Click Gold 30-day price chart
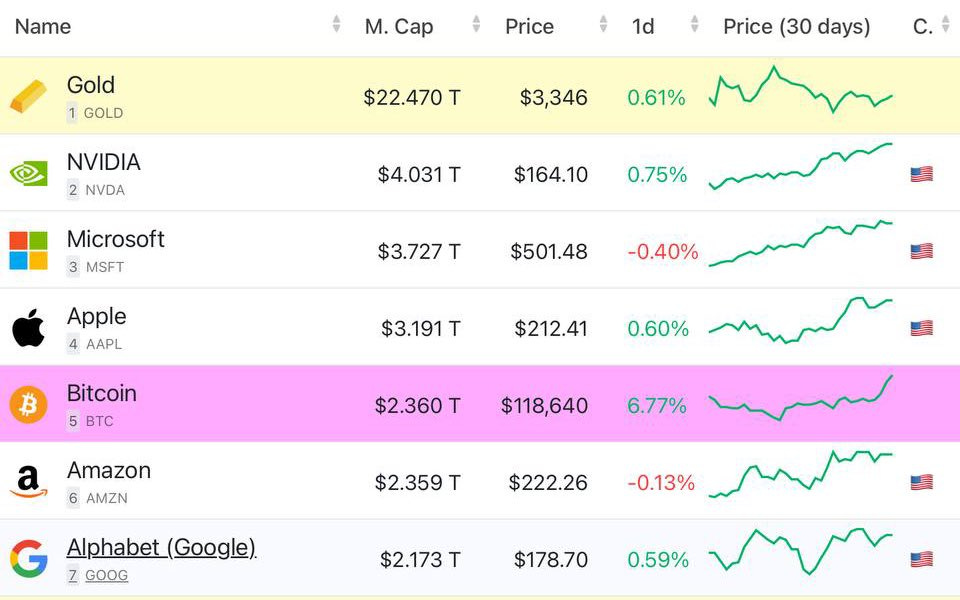 (801, 89)
